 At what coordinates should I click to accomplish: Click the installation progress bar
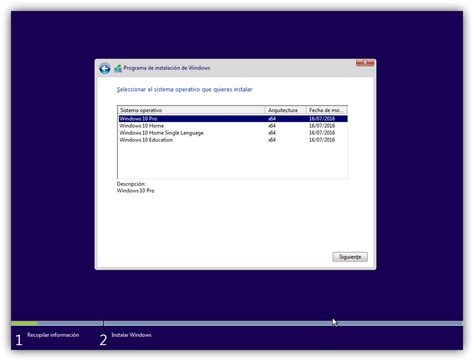[237, 324]
